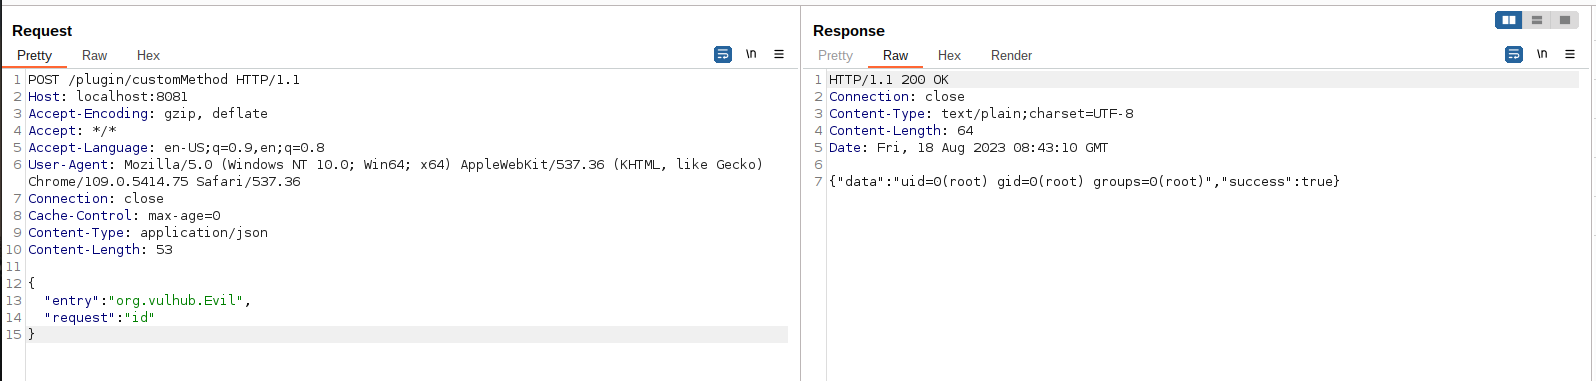Click the JSON response body line
Image resolution: width=1596 pixels, height=381 pixels.
point(1084,182)
